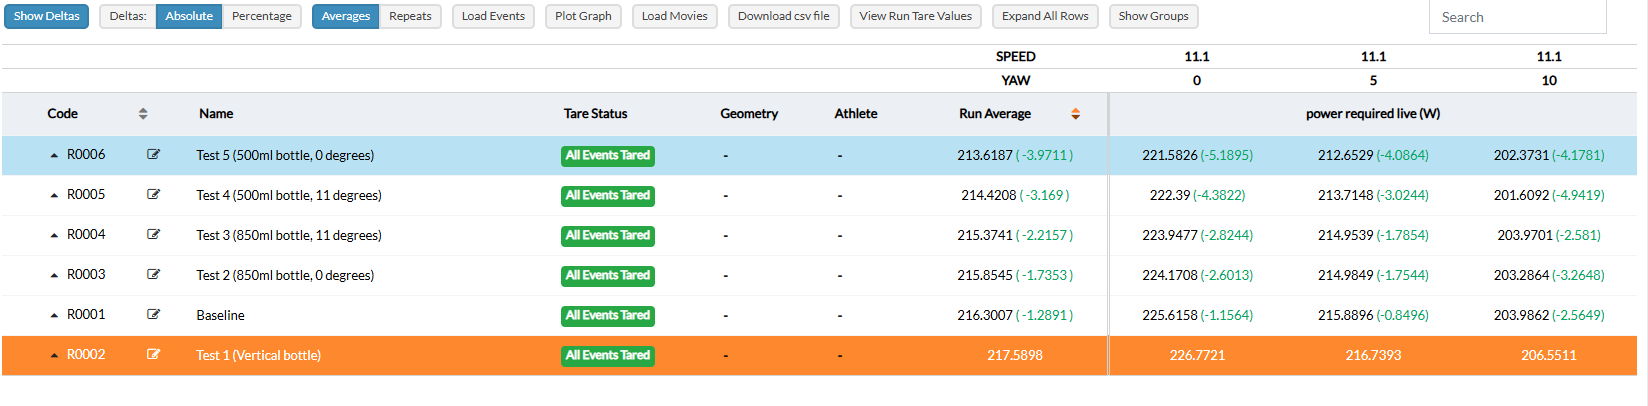Click the edit icon for run R0006
The width and height of the screenshot is (1648, 406).
click(153, 154)
